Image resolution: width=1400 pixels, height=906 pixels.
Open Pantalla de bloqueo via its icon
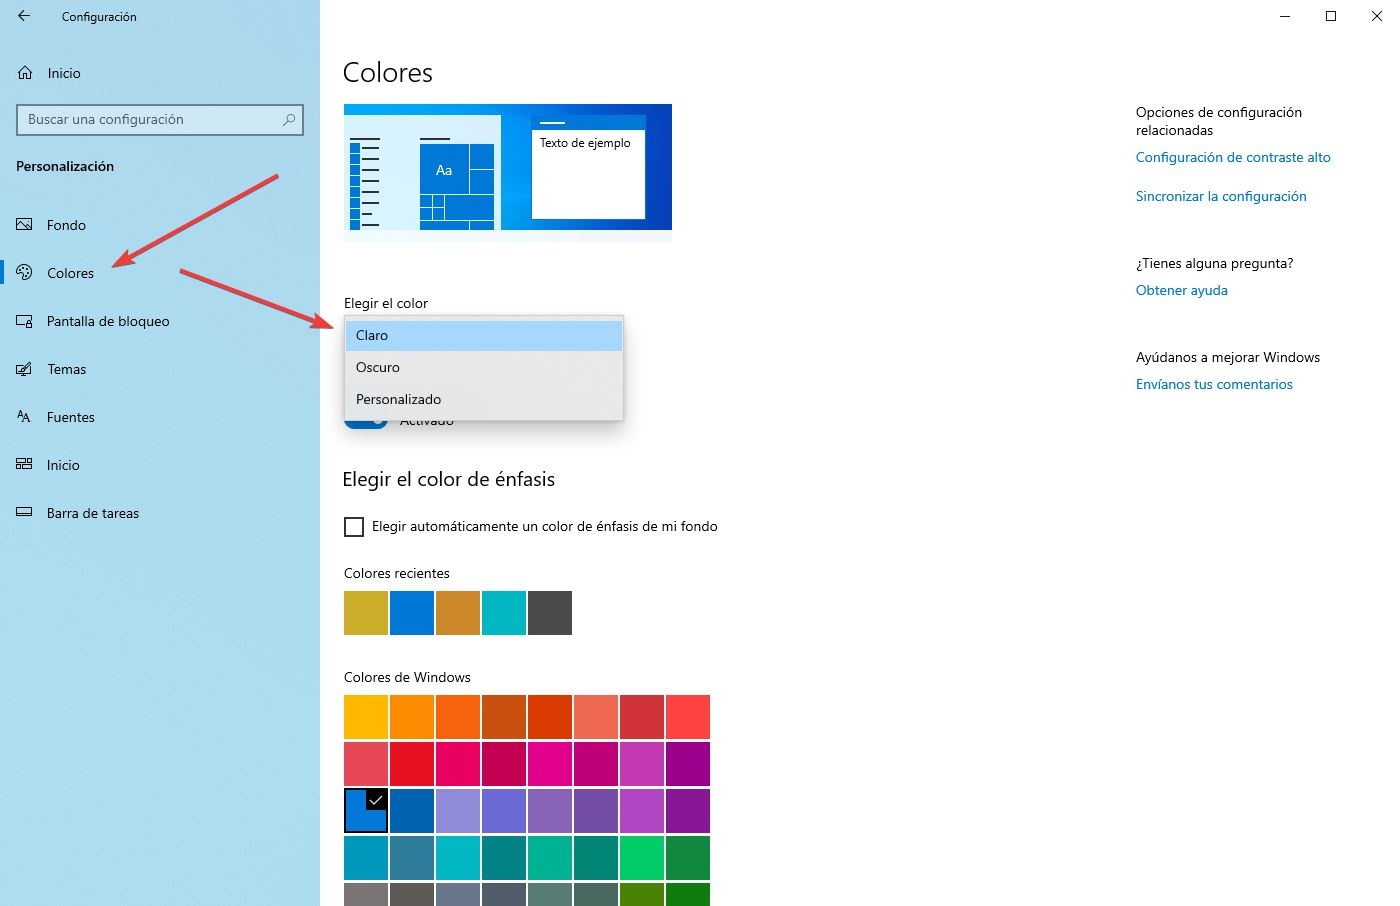[25, 321]
